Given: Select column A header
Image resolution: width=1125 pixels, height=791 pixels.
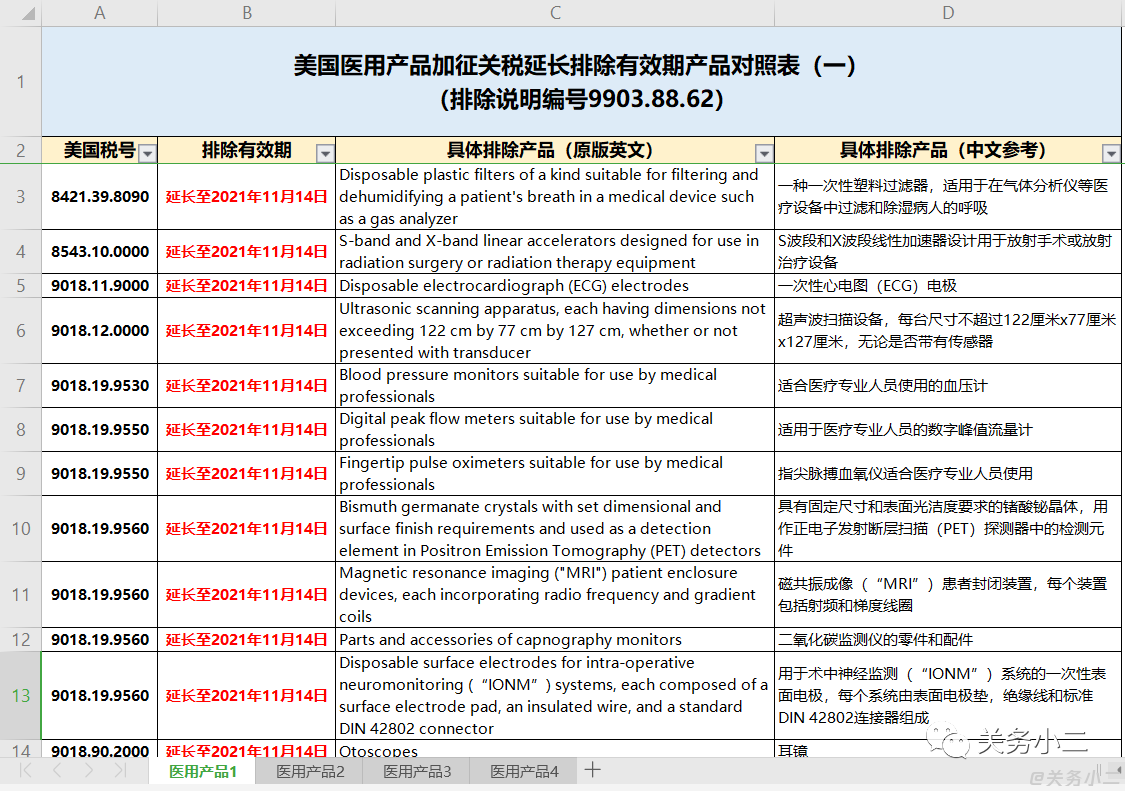Looking at the screenshot, I should tap(100, 13).
